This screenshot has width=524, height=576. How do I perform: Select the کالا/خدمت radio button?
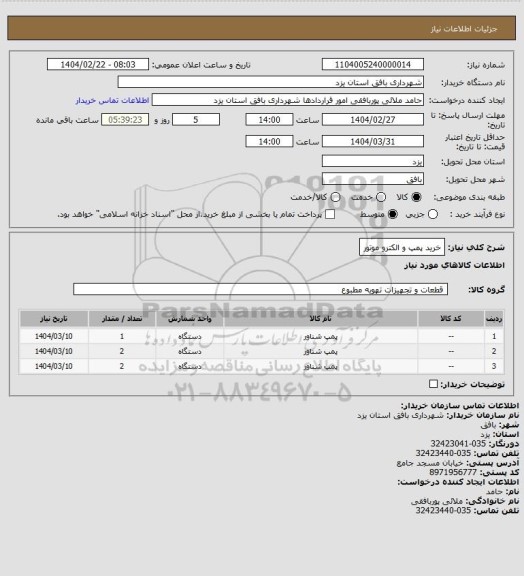pyautogui.click(x=335, y=197)
